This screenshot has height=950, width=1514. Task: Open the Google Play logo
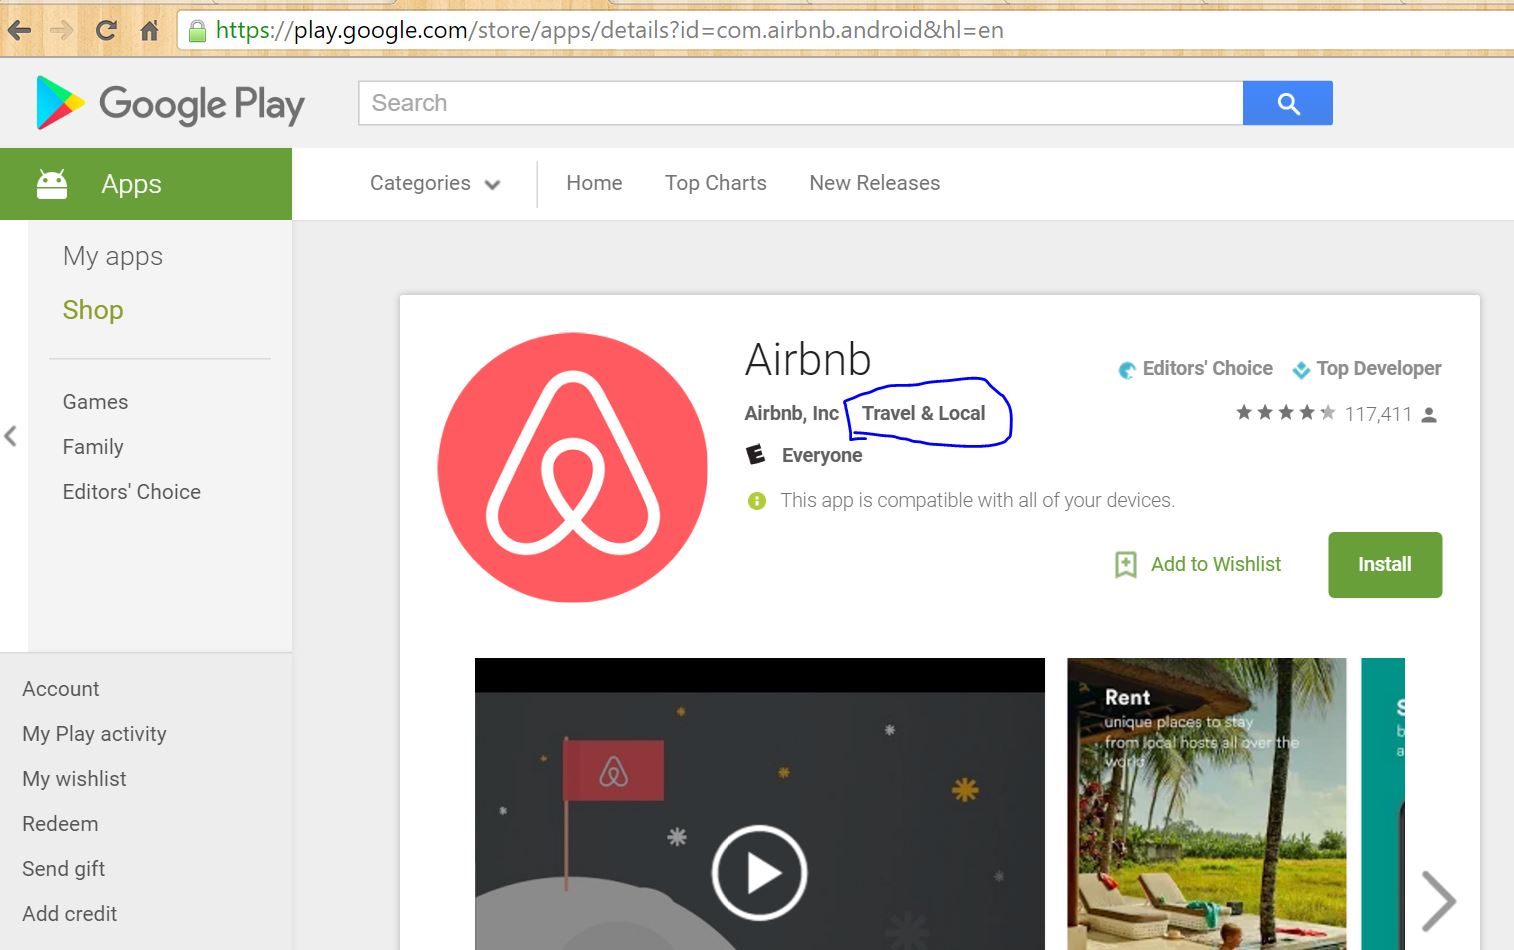point(170,103)
